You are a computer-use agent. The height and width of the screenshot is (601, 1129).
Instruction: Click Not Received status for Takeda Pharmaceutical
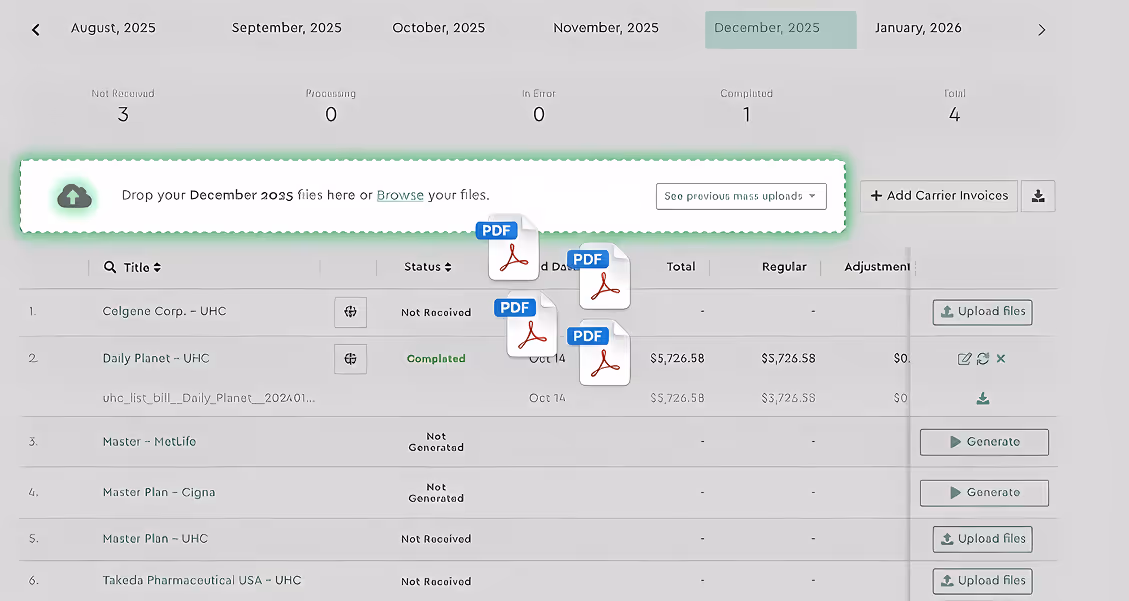tap(436, 581)
